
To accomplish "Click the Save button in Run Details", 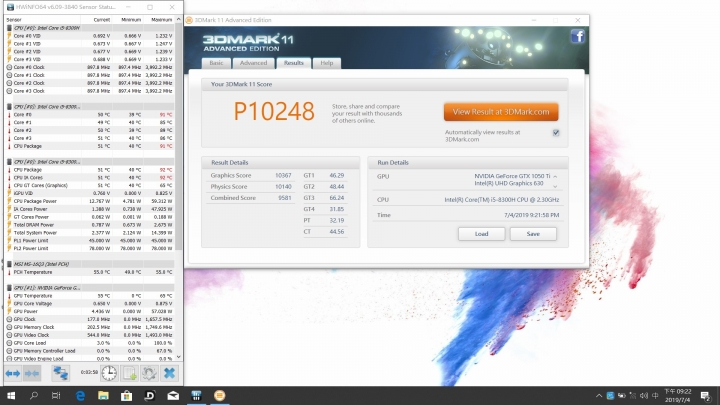I will (x=533, y=234).
